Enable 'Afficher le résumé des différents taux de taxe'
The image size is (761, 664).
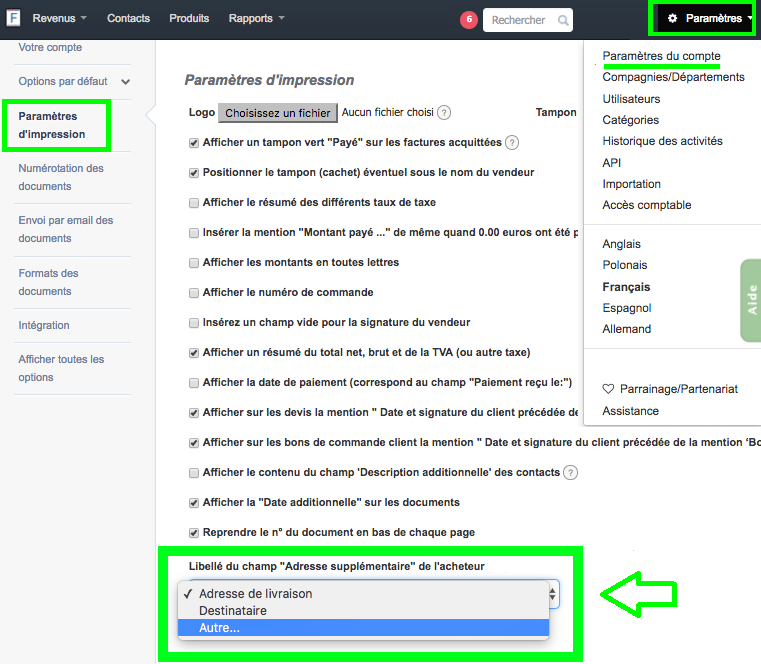(x=194, y=203)
